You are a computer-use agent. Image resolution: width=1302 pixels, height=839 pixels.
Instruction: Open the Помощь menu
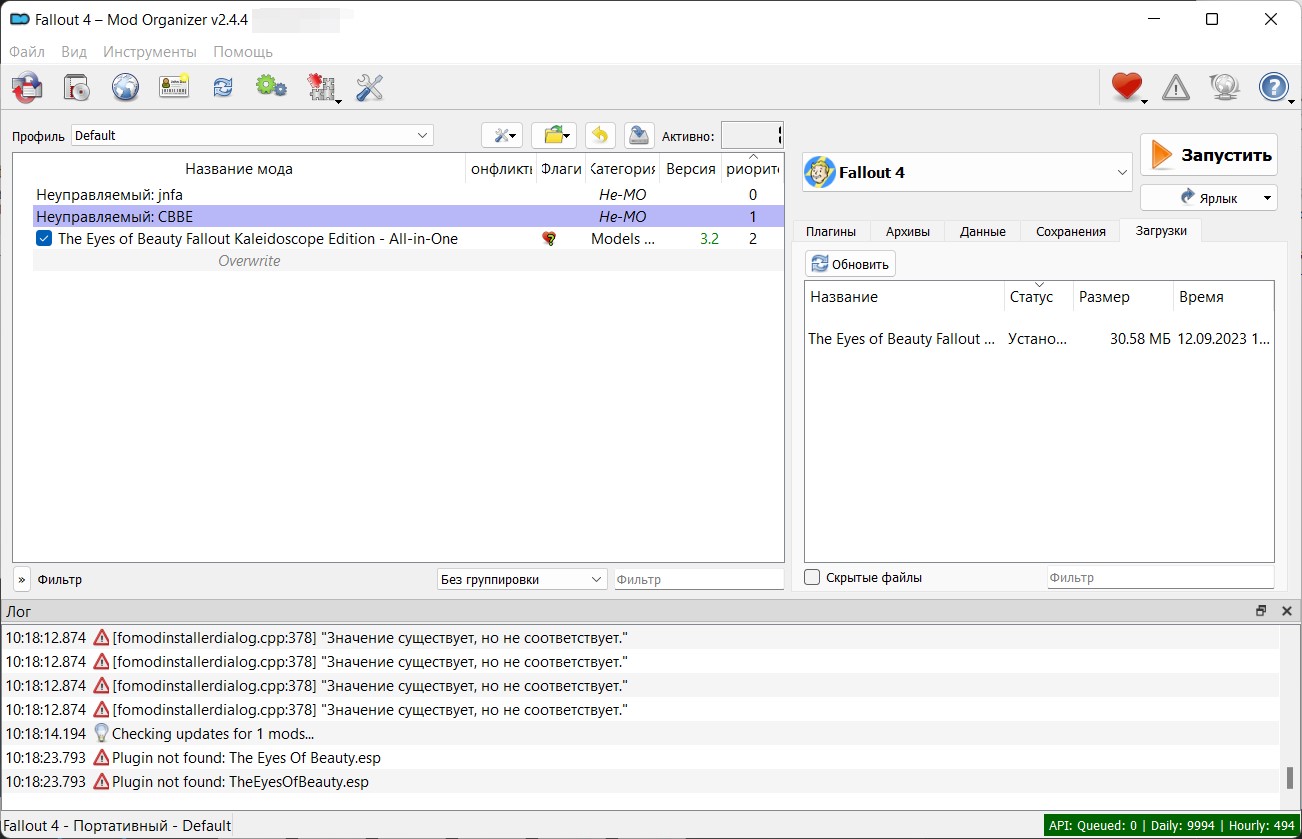pyautogui.click(x=243, y=51)
